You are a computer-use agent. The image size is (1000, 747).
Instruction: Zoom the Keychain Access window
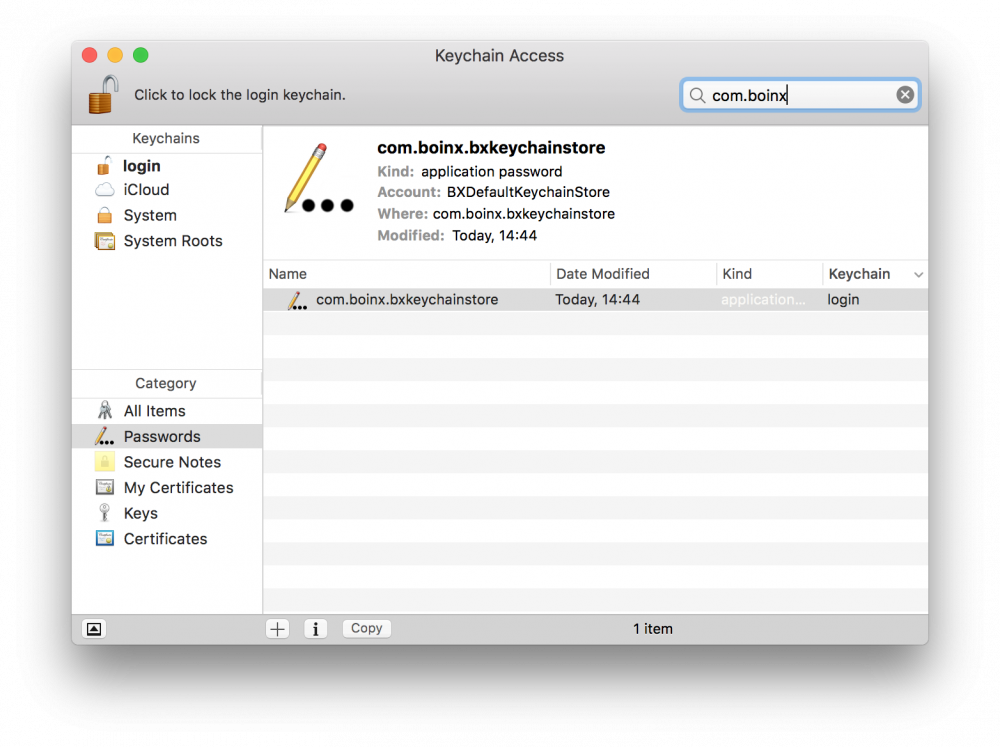point(141,55)
